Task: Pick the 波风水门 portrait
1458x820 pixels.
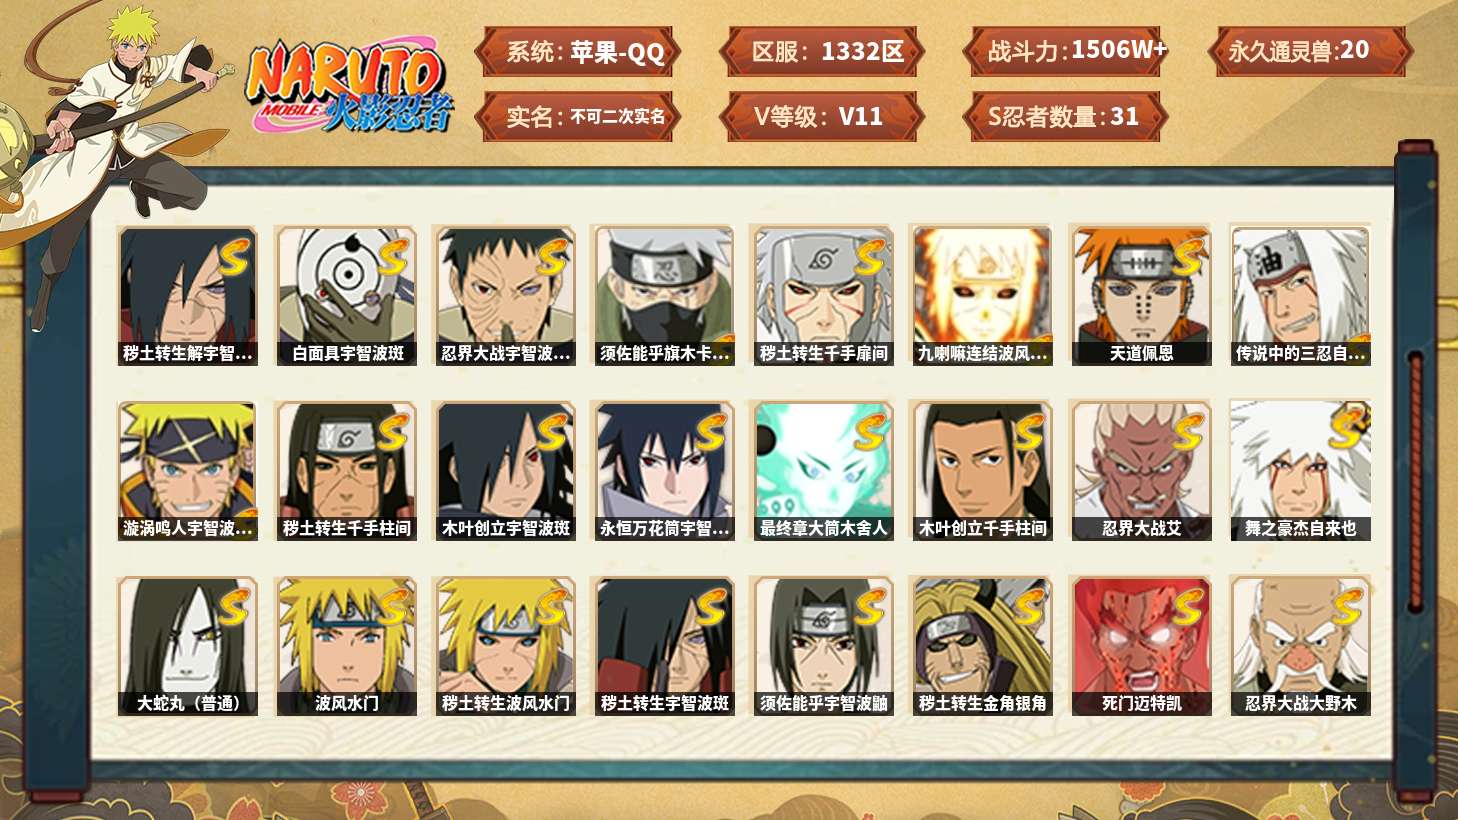Action: click(346, 646)
